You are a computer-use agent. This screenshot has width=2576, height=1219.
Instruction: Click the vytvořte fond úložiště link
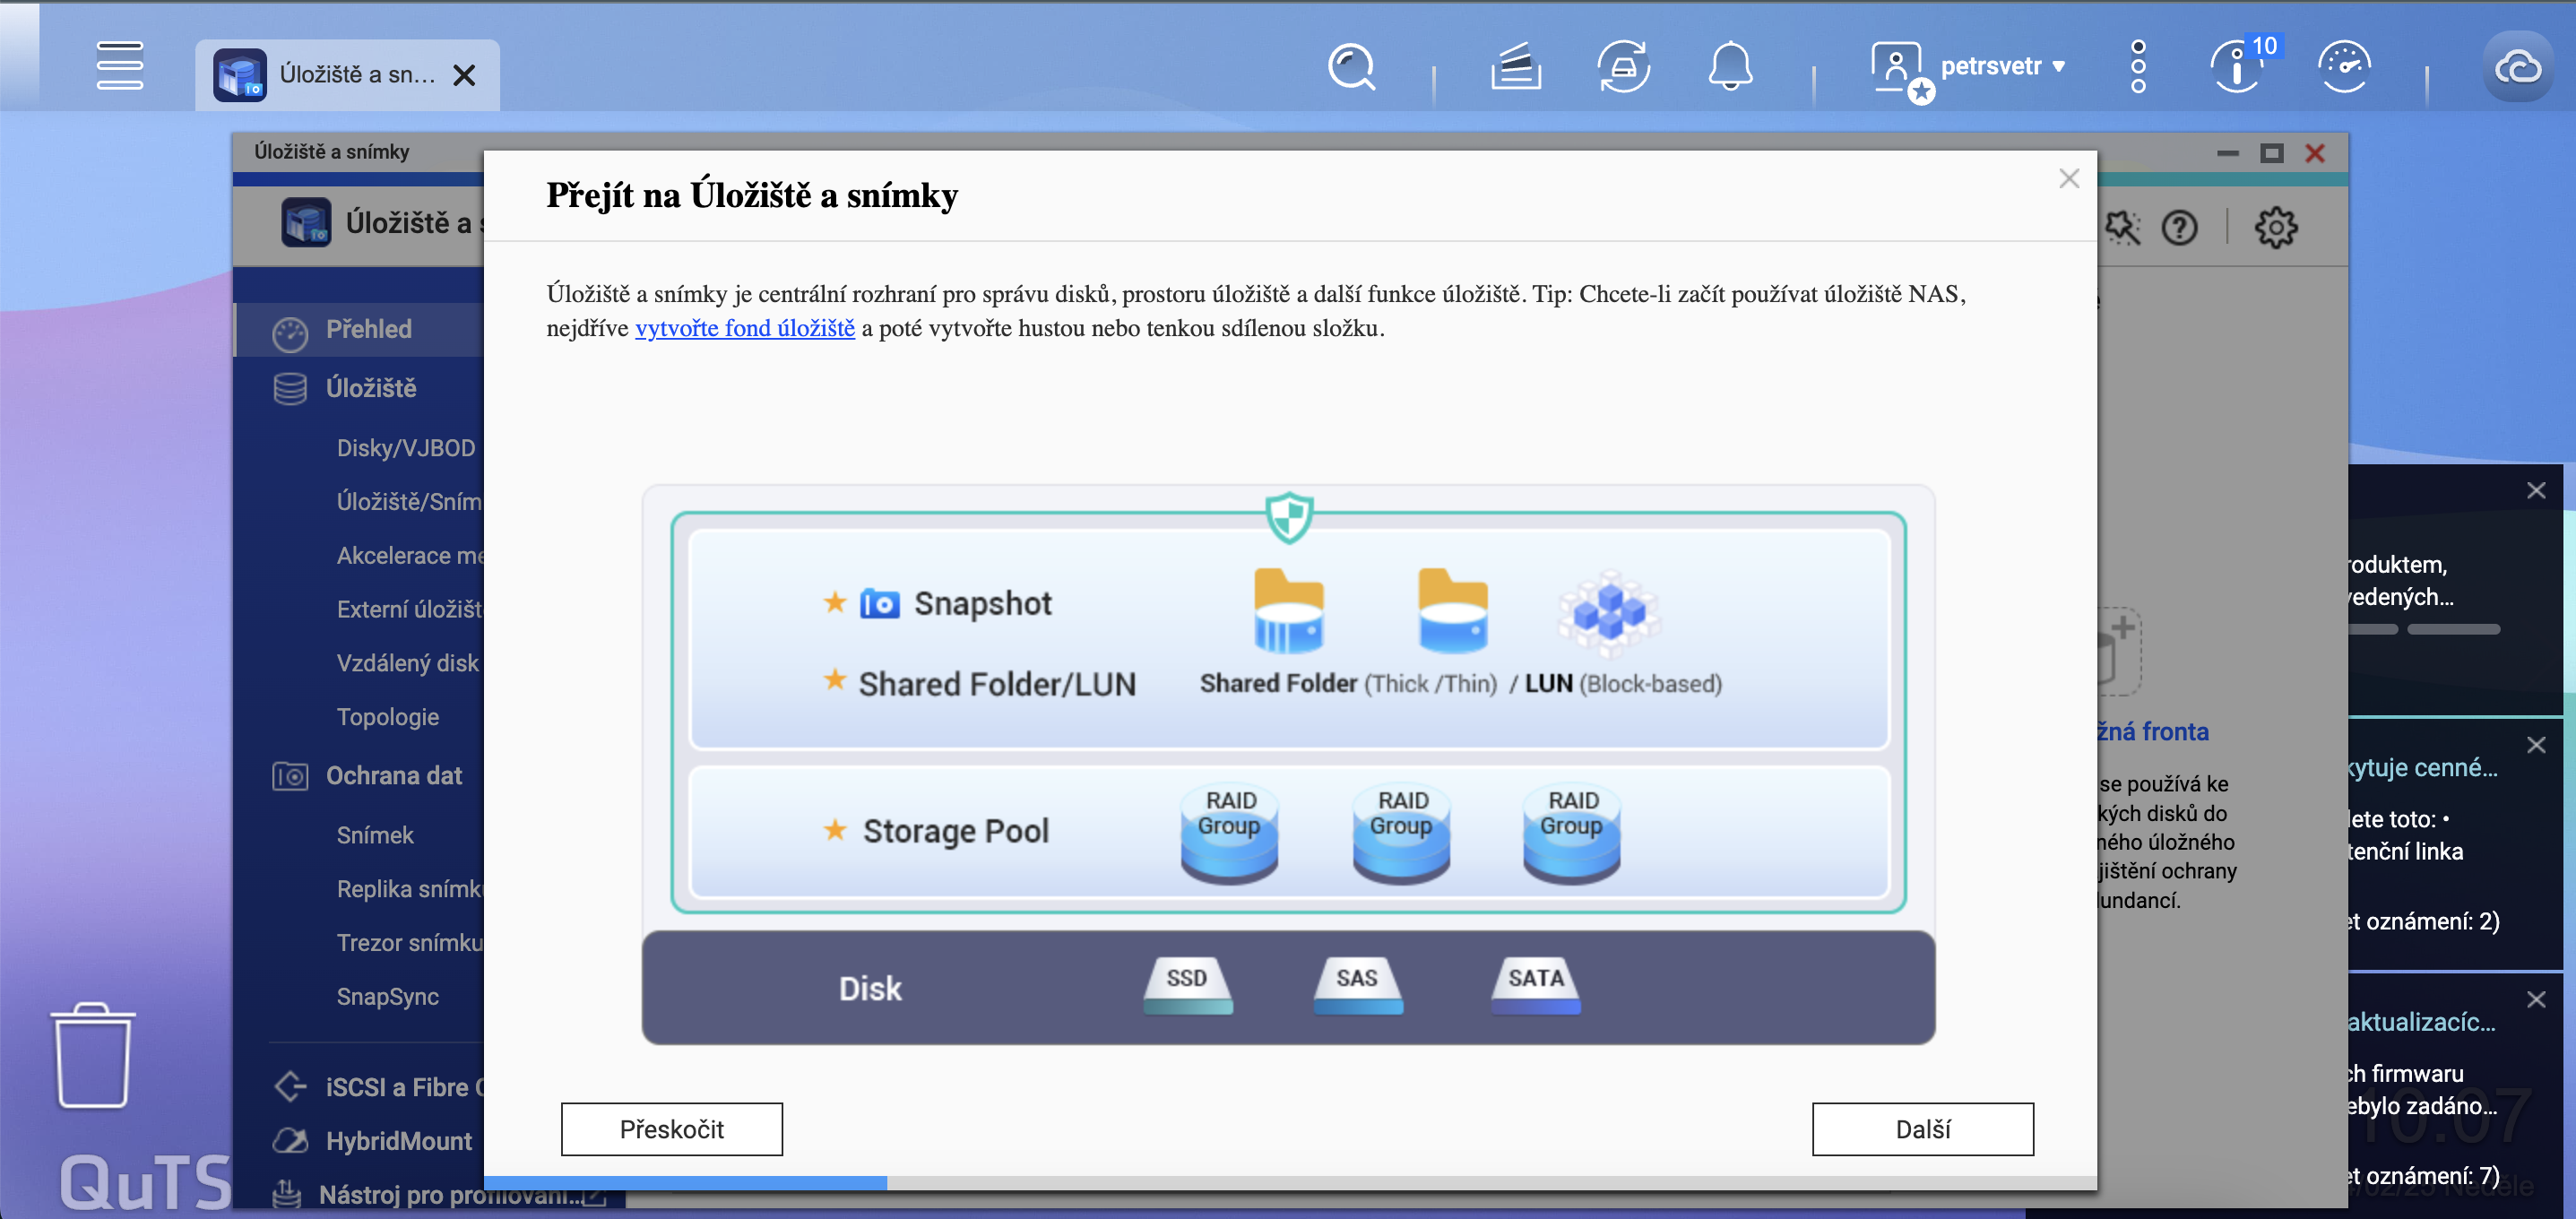(744, 327)
